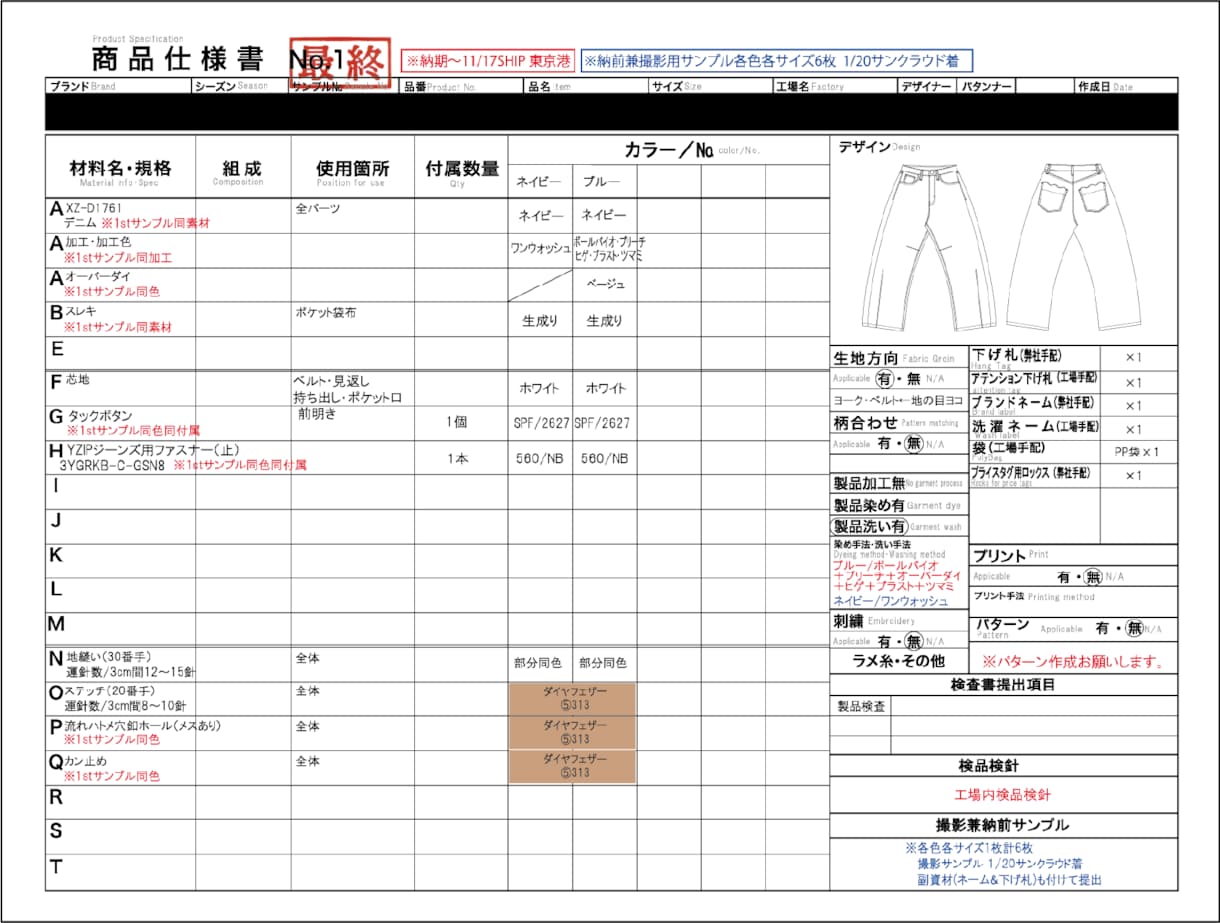This screenshot has height=923, width=1220.
Task: Click the 検査書提出項目 heading
Action: point(1003,685)
